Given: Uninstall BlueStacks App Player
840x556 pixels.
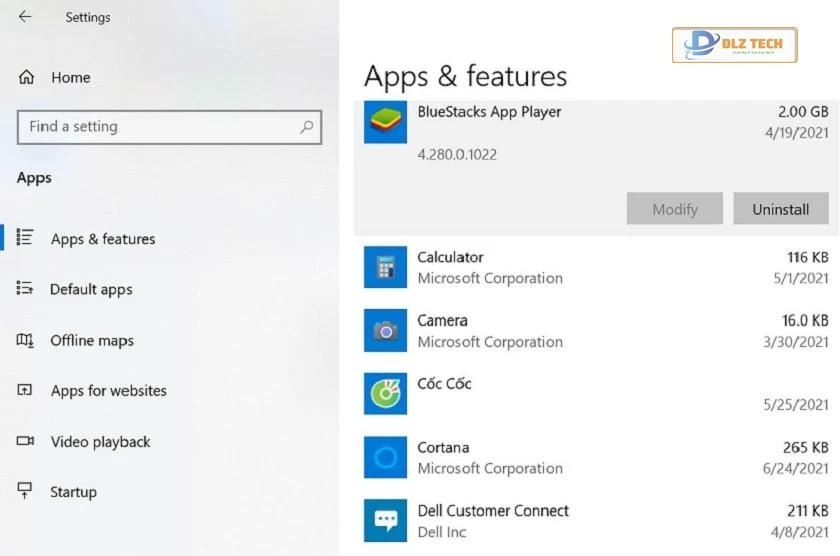Looking at the screenshot, I should pyautogui.click(x=780, y=209).
